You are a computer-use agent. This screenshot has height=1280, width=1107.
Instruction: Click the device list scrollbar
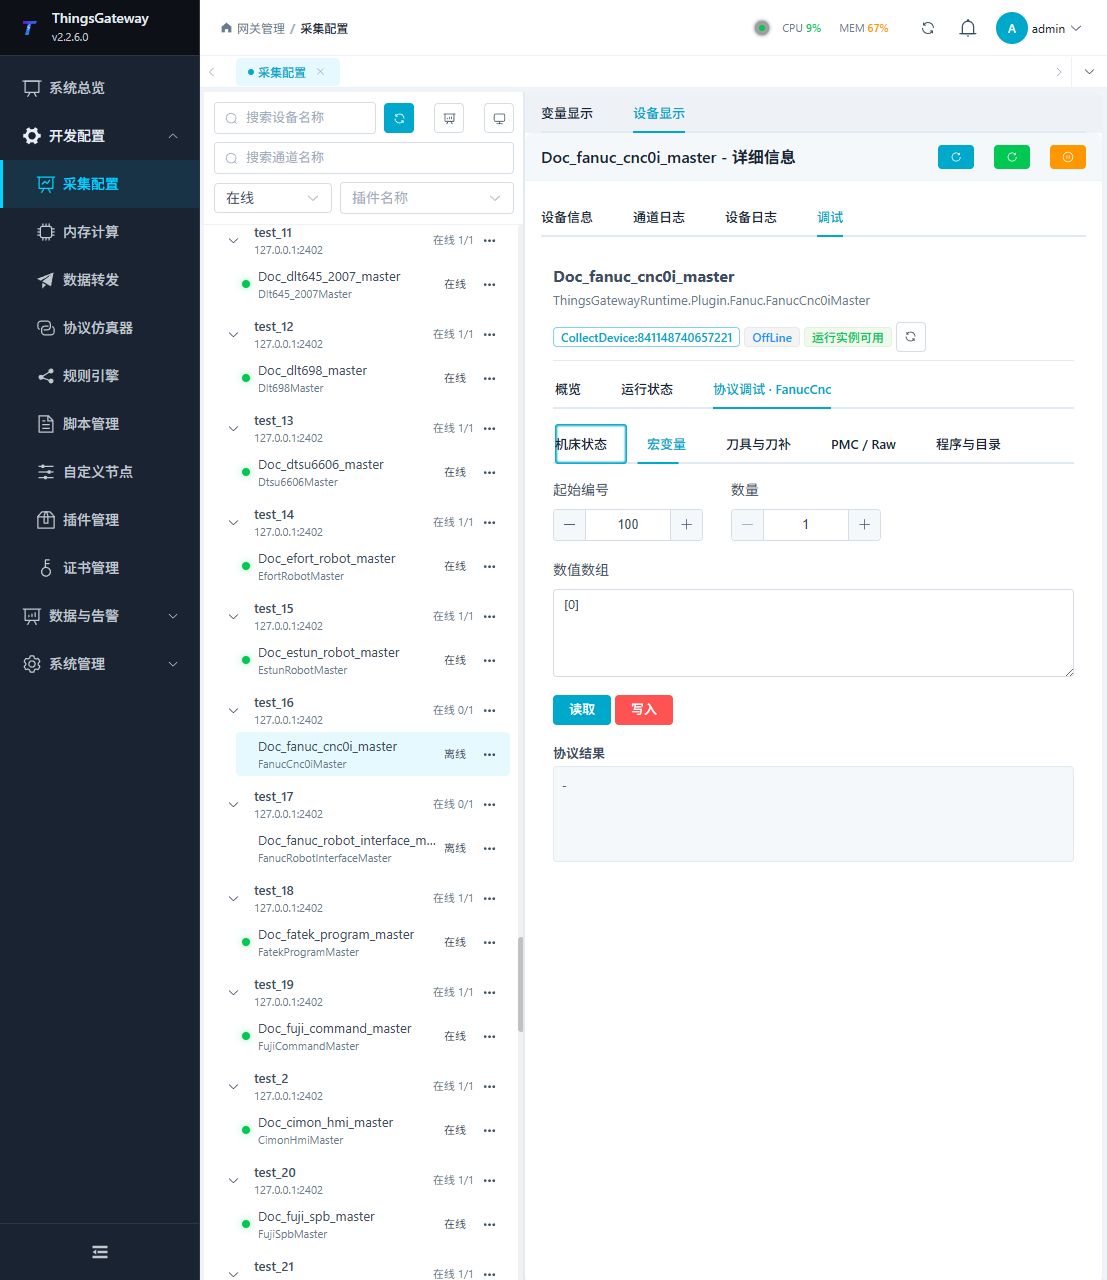coord(520,985)
